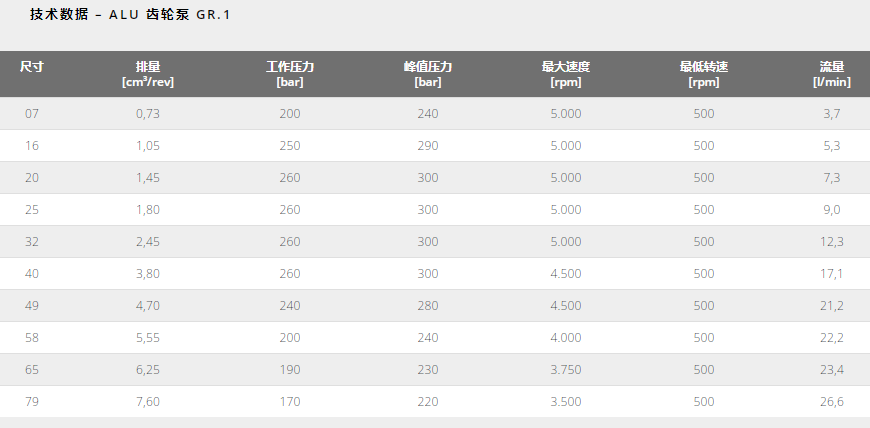Viewport: 870px width, 428px height.
Task: Click size 79 row cell
Action: click(32, 402)
